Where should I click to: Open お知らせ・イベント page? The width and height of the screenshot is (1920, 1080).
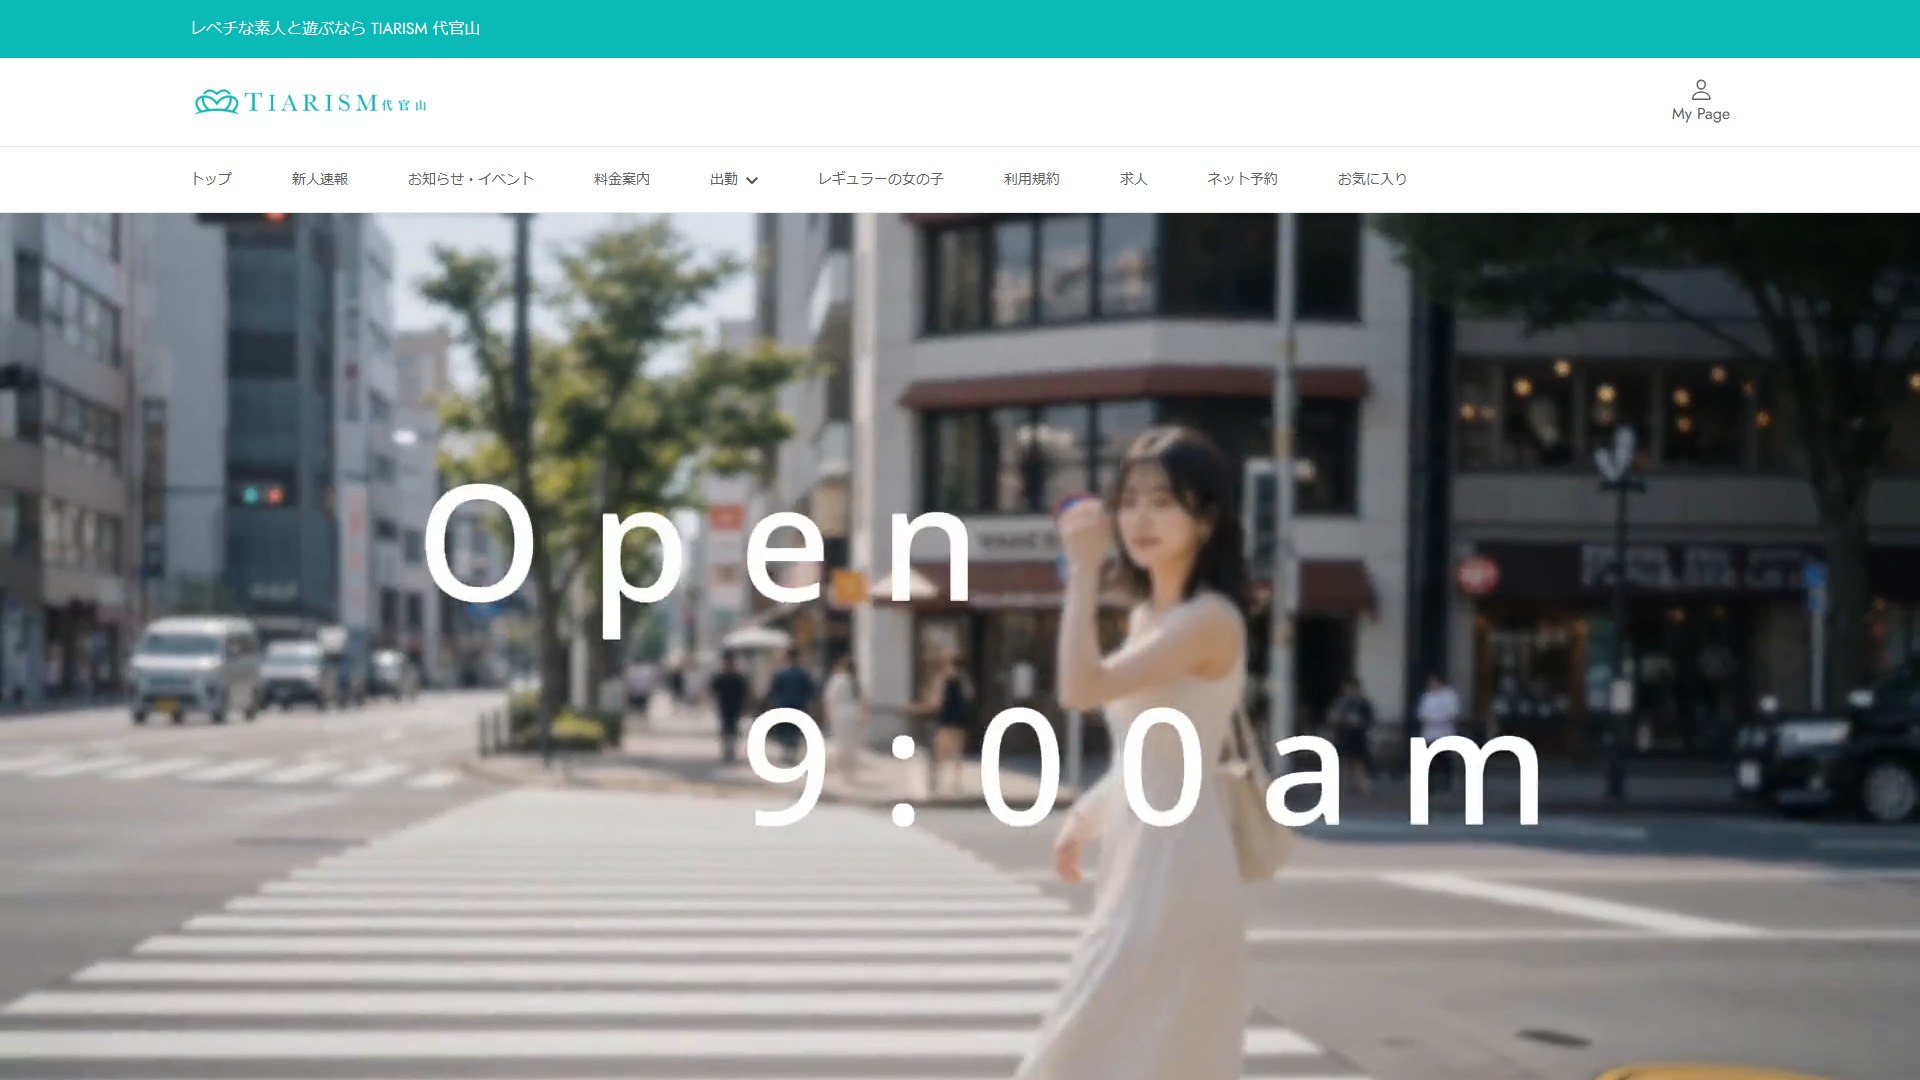471,179
